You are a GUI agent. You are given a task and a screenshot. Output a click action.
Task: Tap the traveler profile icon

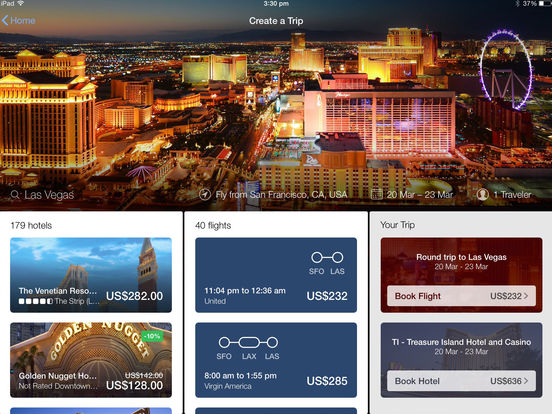click(x=483, y=194)
